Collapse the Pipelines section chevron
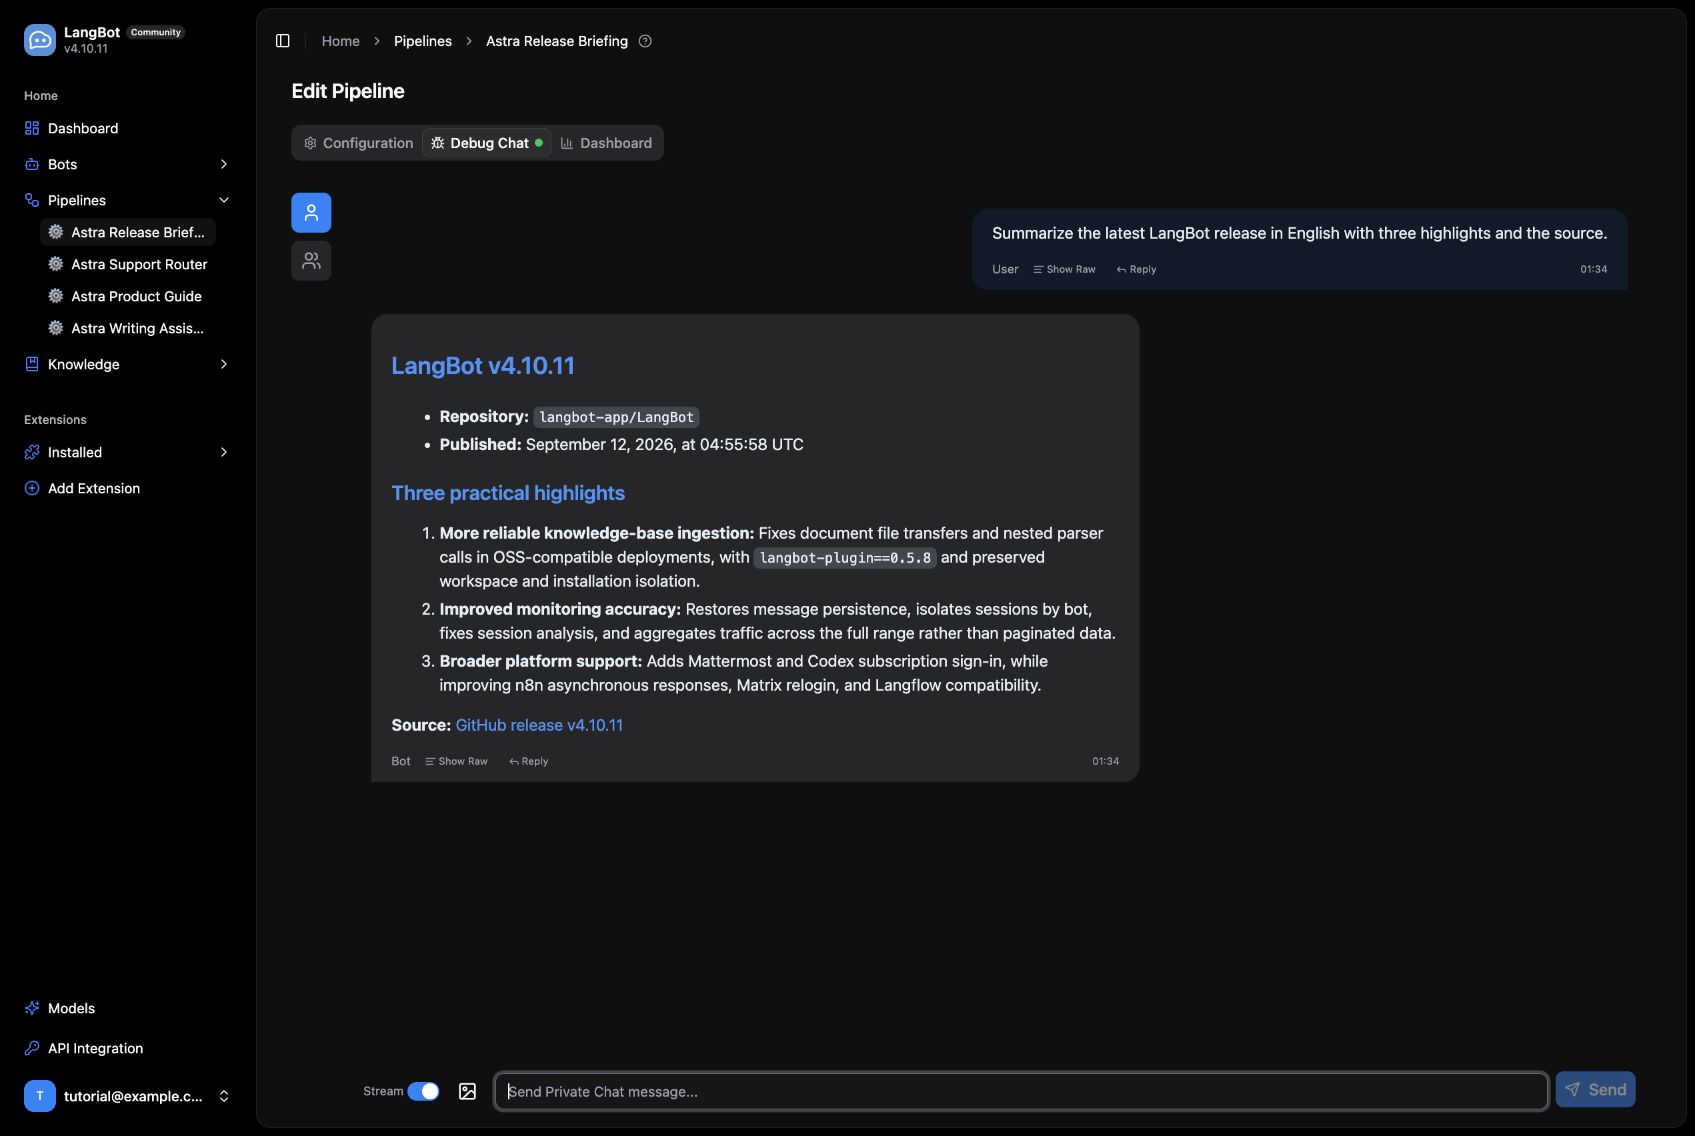1695x1136 pixels. (224, 200)
